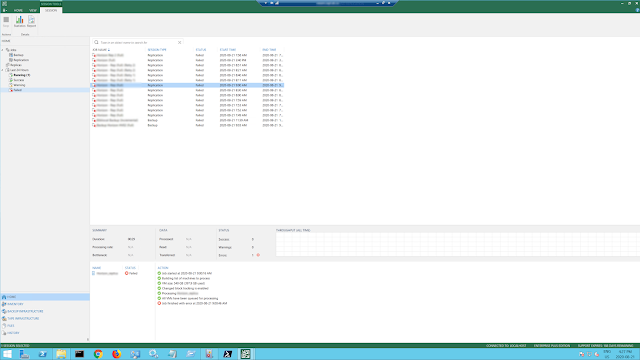Sort sessions by Job Name column
The width and height of the screenshot is (640, 360).
tap(101, 50)
